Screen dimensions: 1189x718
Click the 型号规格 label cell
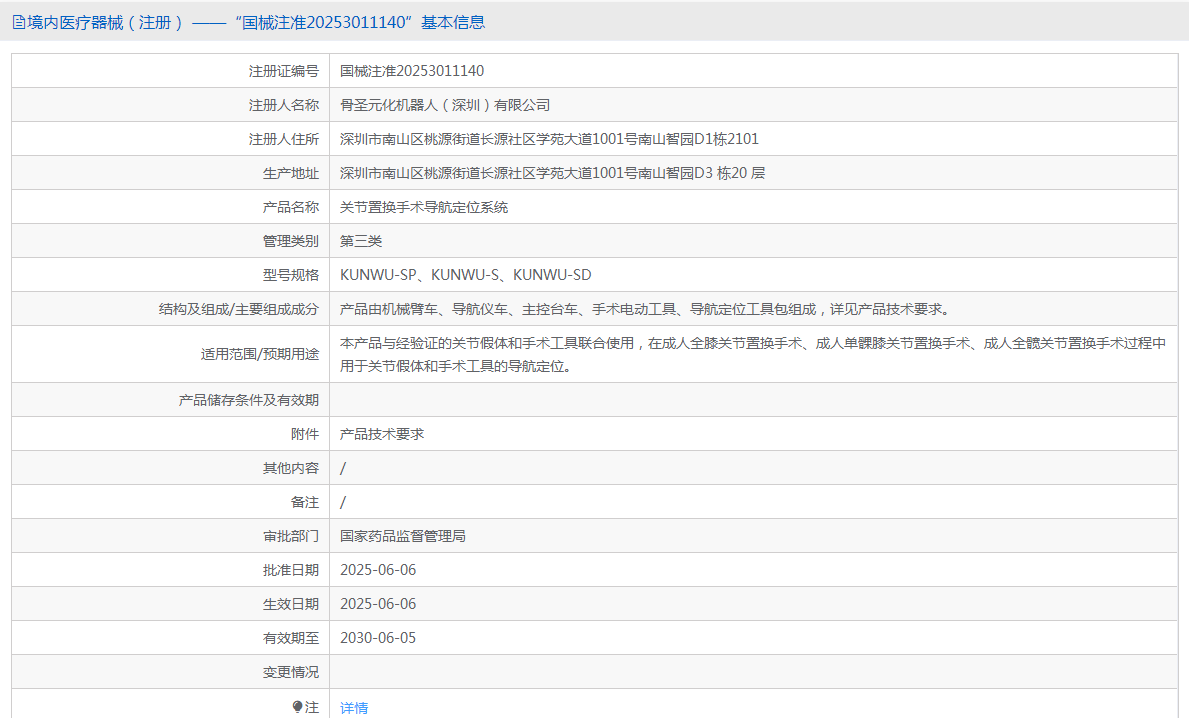[x=171, y=274]
